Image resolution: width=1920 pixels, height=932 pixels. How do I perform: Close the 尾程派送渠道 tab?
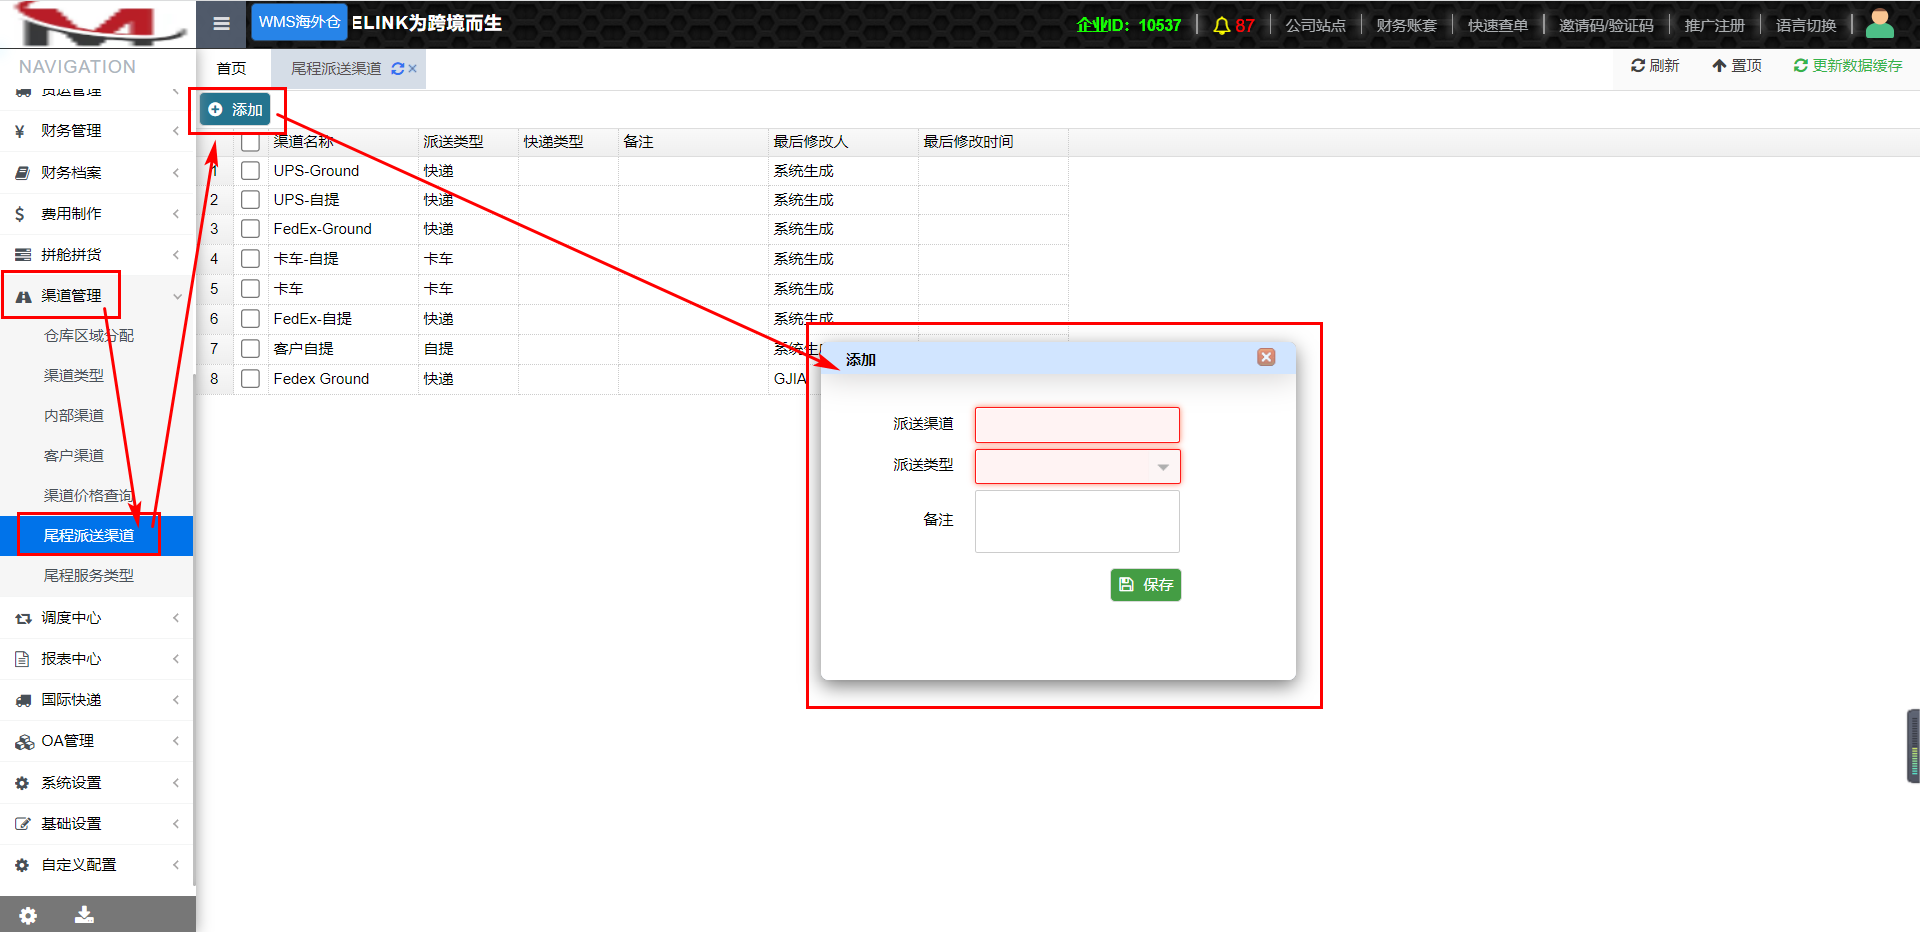[x=412, y=69]
